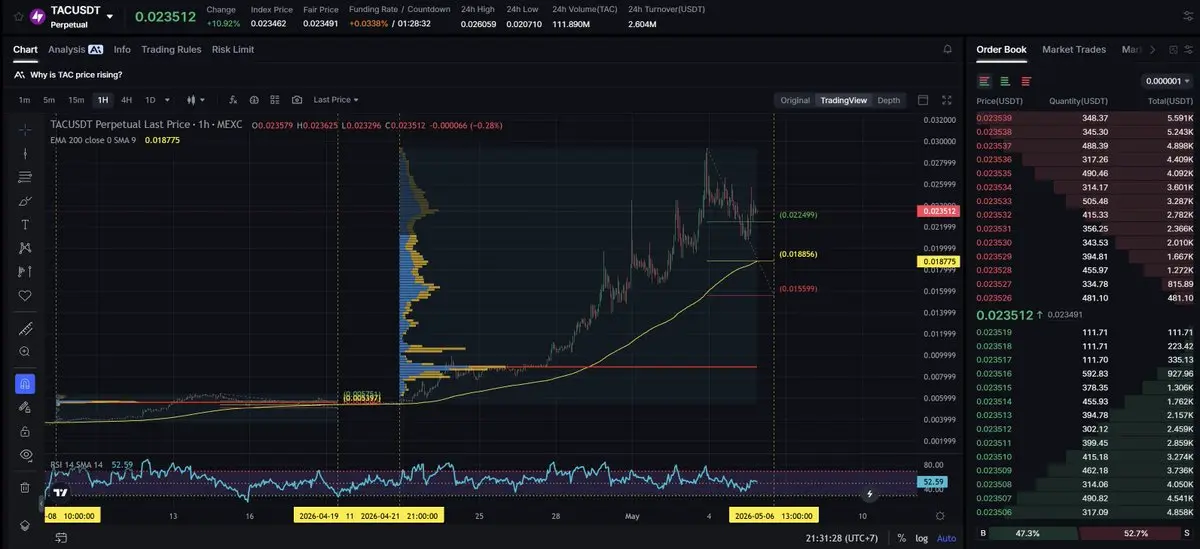Show both buy and sell orders view

point(985,81)
